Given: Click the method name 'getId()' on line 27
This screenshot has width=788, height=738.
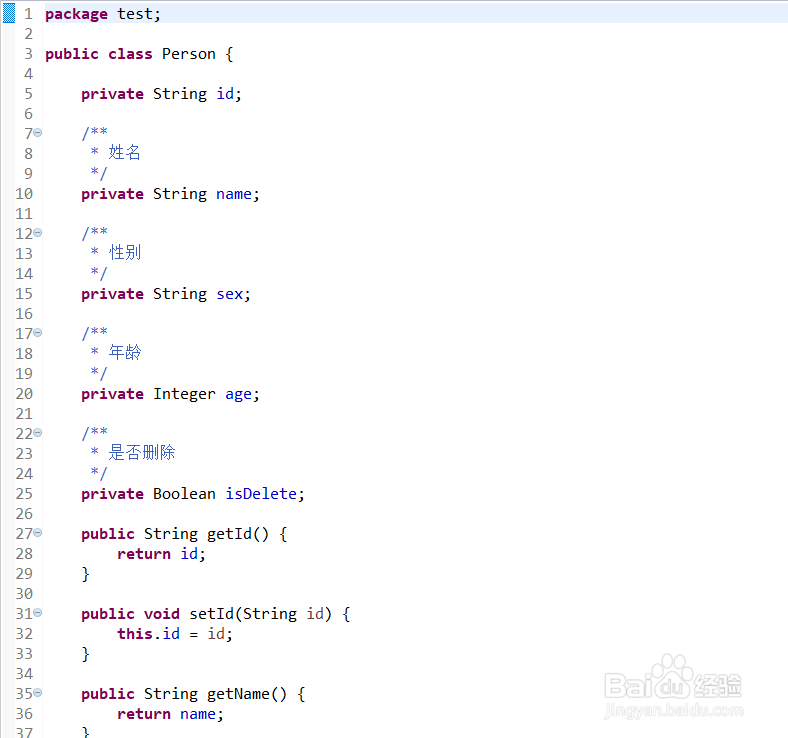Looking at the screenshot, I should pos(238,534).
